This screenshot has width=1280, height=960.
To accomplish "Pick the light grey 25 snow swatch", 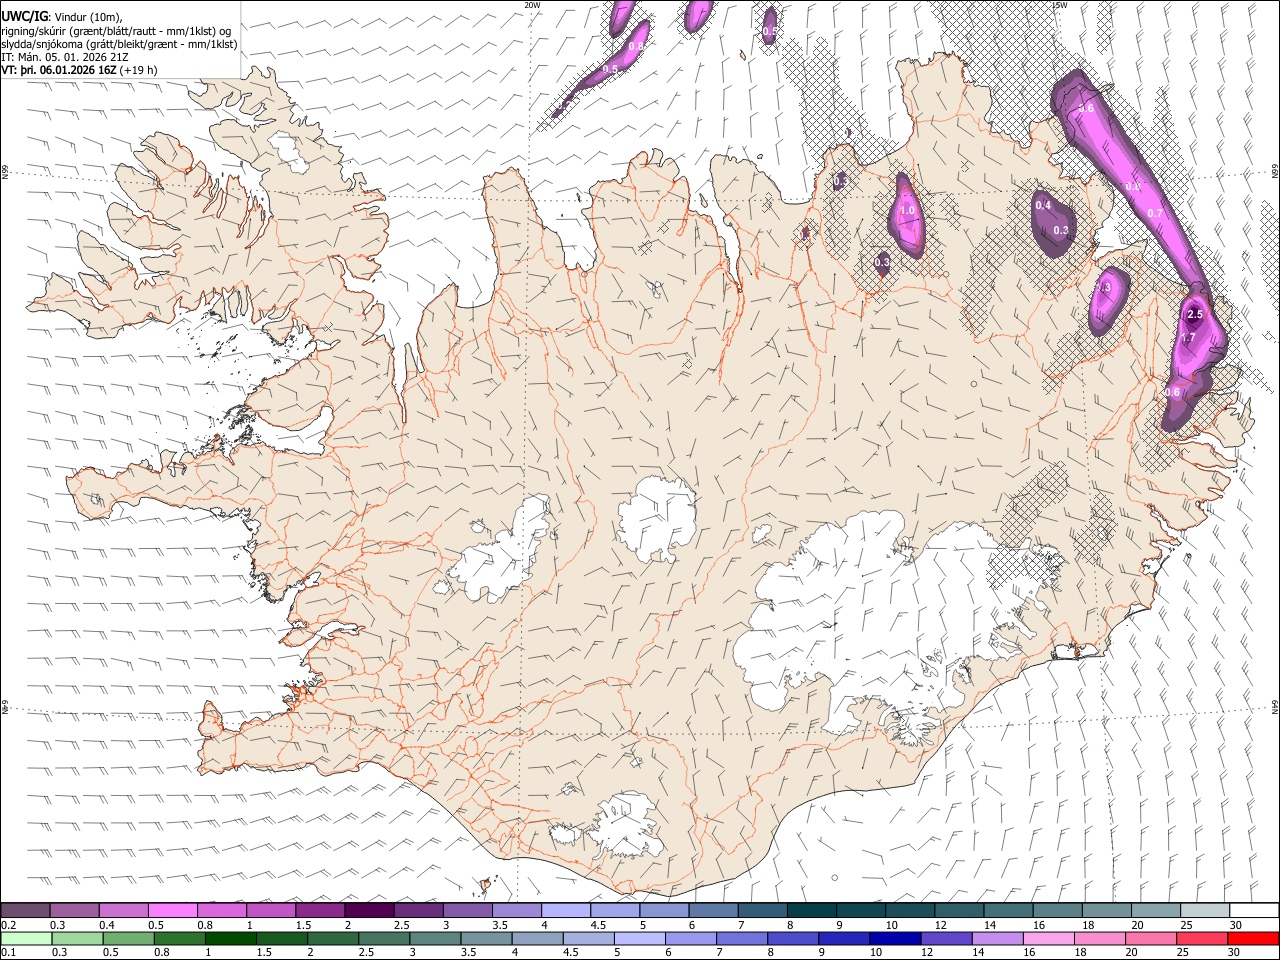I will [x=1205, y=910].
